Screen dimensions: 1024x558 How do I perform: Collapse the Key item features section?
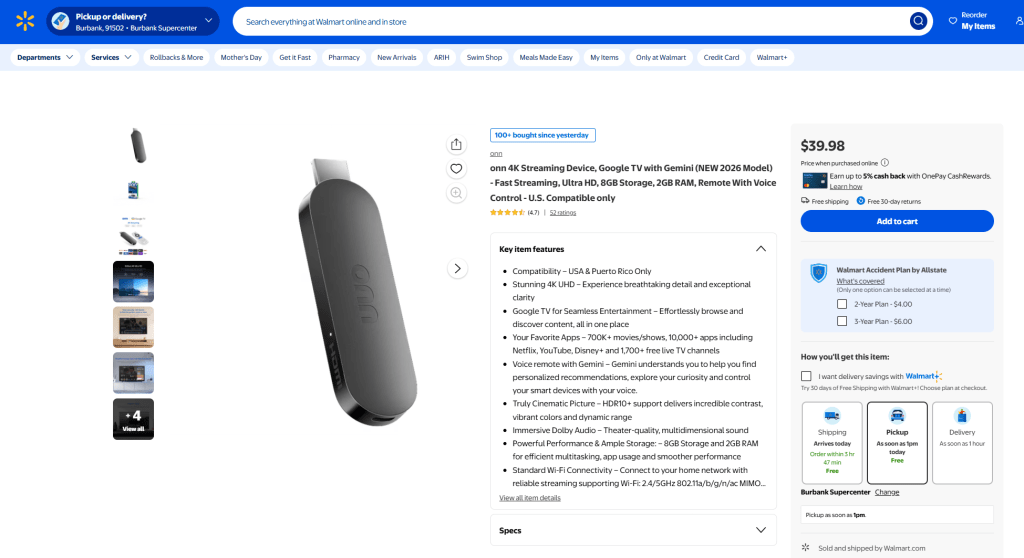click(761, 249)
